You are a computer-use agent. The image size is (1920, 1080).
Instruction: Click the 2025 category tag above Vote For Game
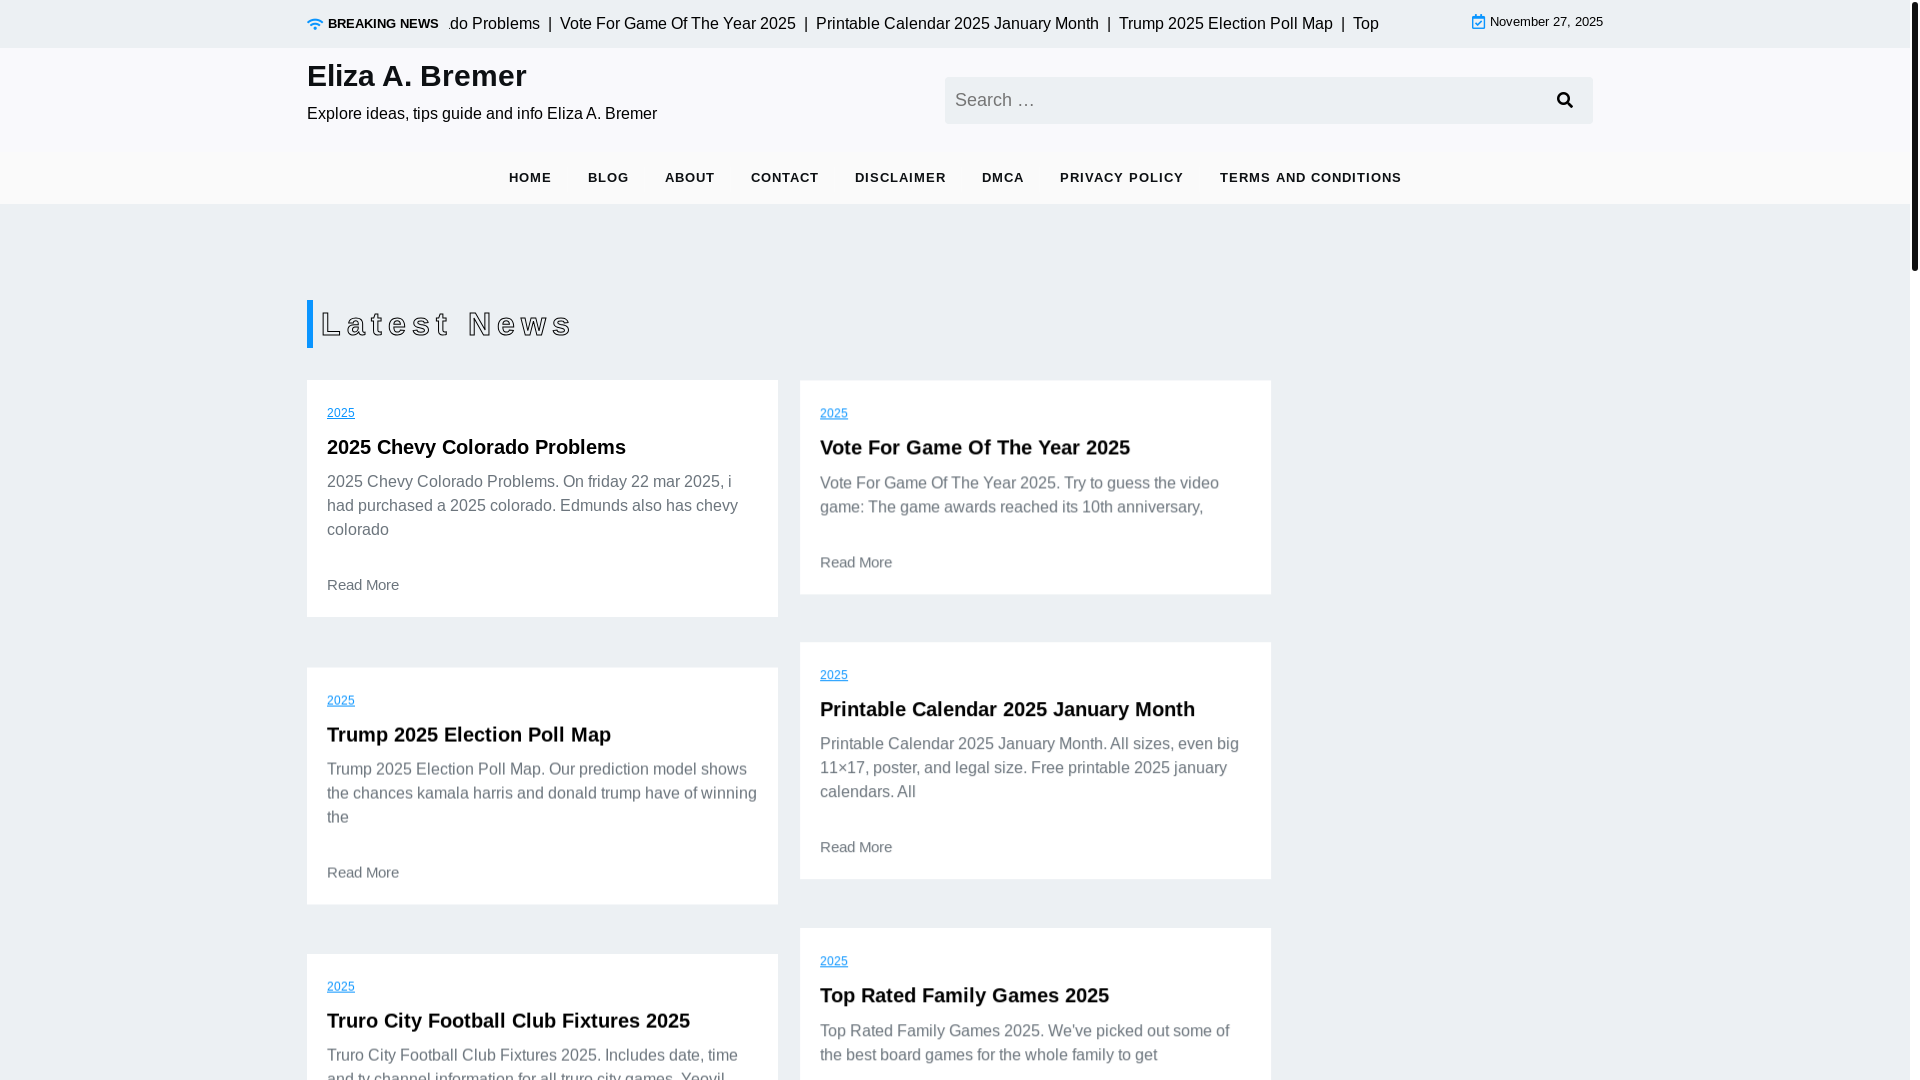click(x=834, y=413)
